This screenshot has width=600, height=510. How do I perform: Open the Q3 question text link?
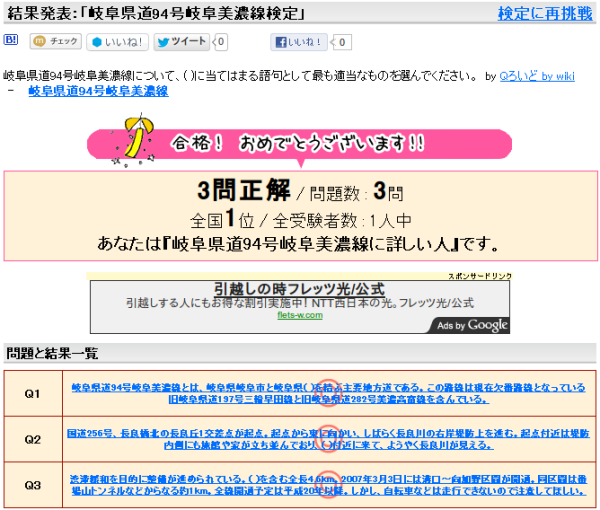click(328, 485)
